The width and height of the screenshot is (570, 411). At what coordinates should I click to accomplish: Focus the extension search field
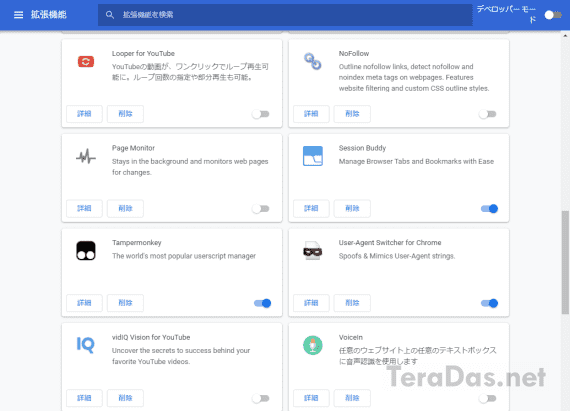[x=285, y=15]
